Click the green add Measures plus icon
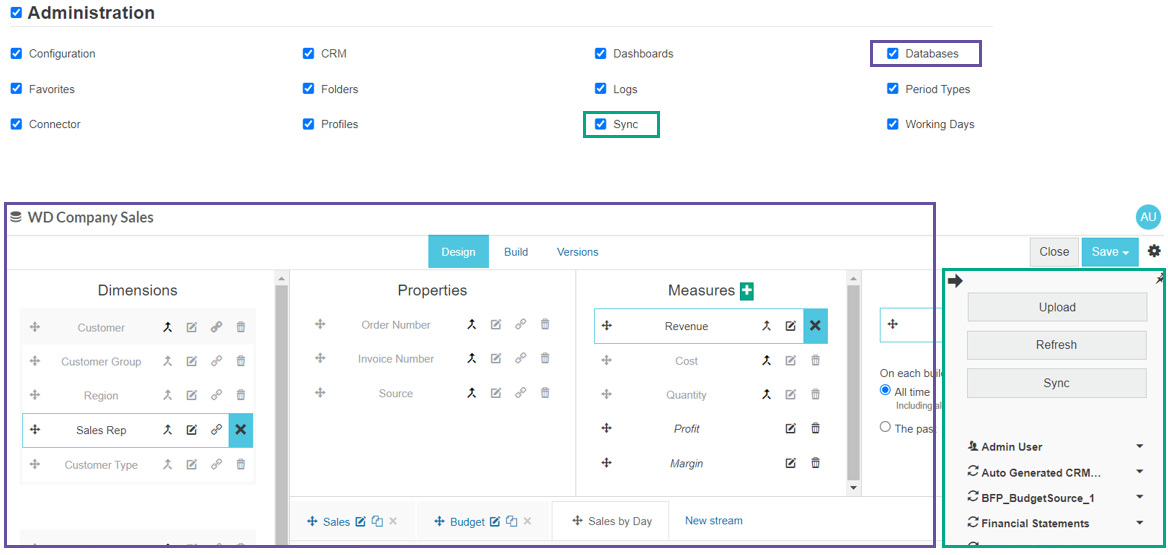The height and width of the screenshot is (555, 1168). point(747,291)
